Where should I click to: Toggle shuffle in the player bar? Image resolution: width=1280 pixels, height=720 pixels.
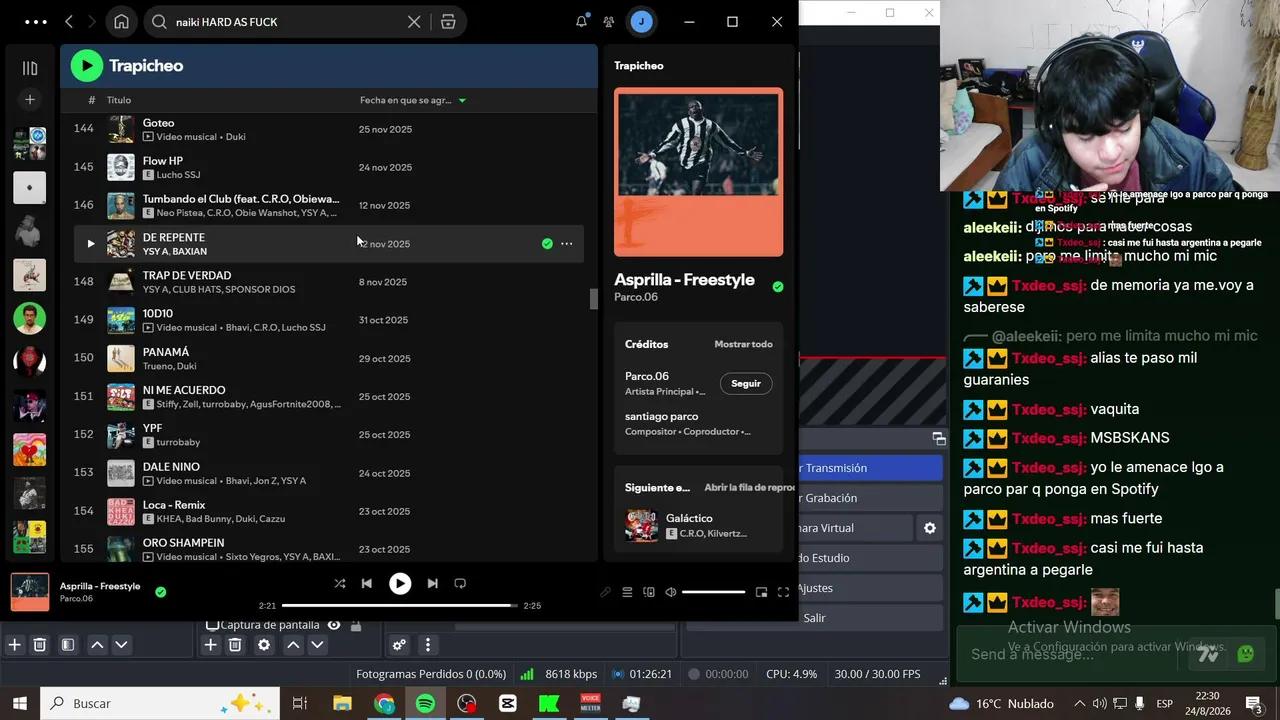point(340,584)
